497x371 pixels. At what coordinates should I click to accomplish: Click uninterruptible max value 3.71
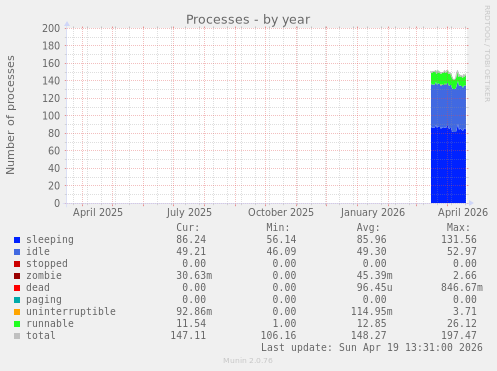[x=464, y=311]
